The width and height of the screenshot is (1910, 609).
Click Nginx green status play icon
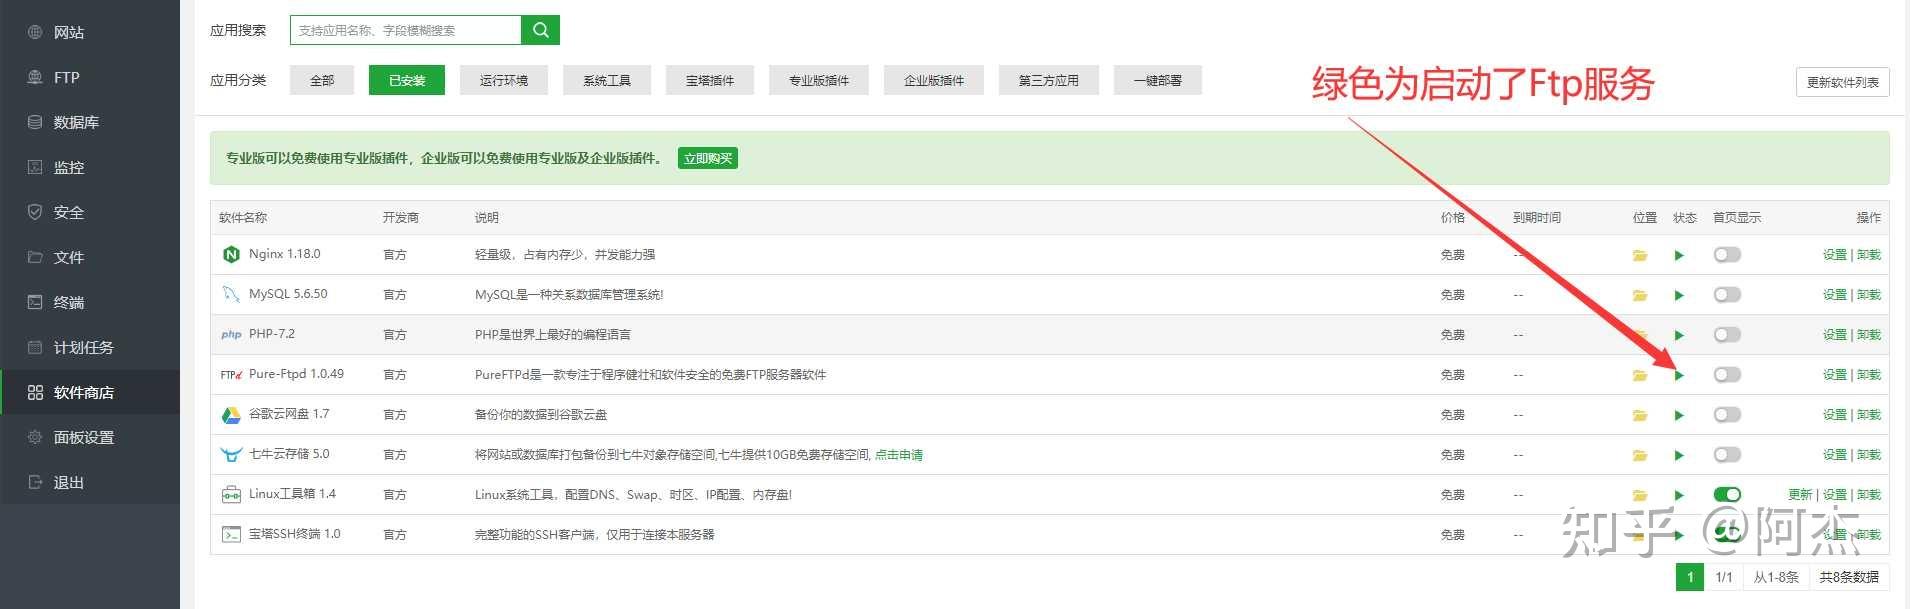pyautogui.click(x=1679, y=255)
